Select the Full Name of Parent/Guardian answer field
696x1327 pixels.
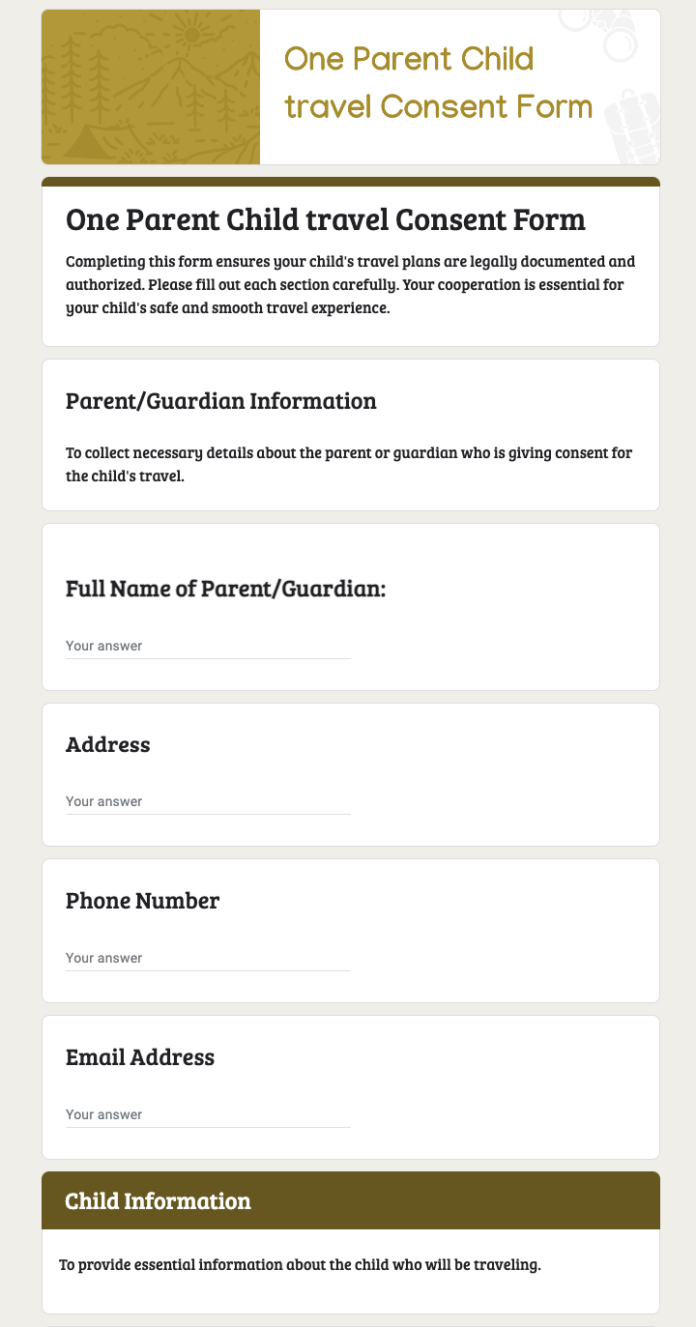pos(207,646)
